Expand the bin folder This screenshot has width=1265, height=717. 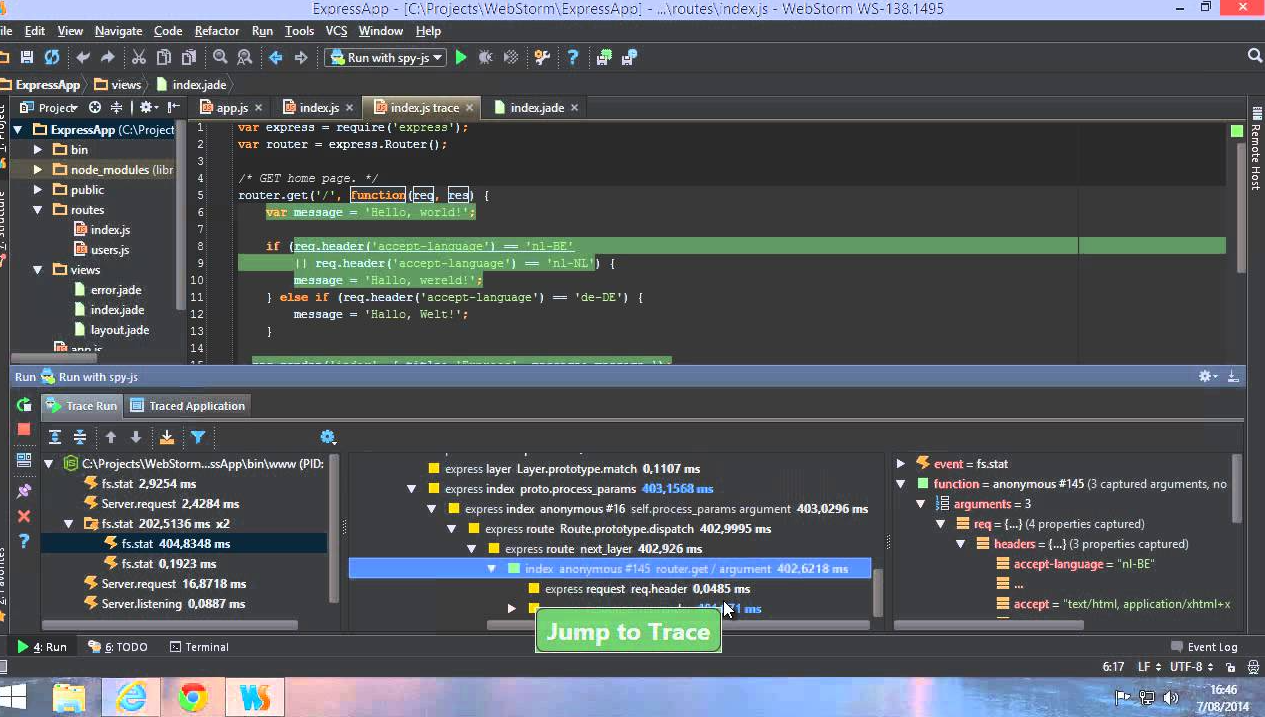[x=38, y=150]
